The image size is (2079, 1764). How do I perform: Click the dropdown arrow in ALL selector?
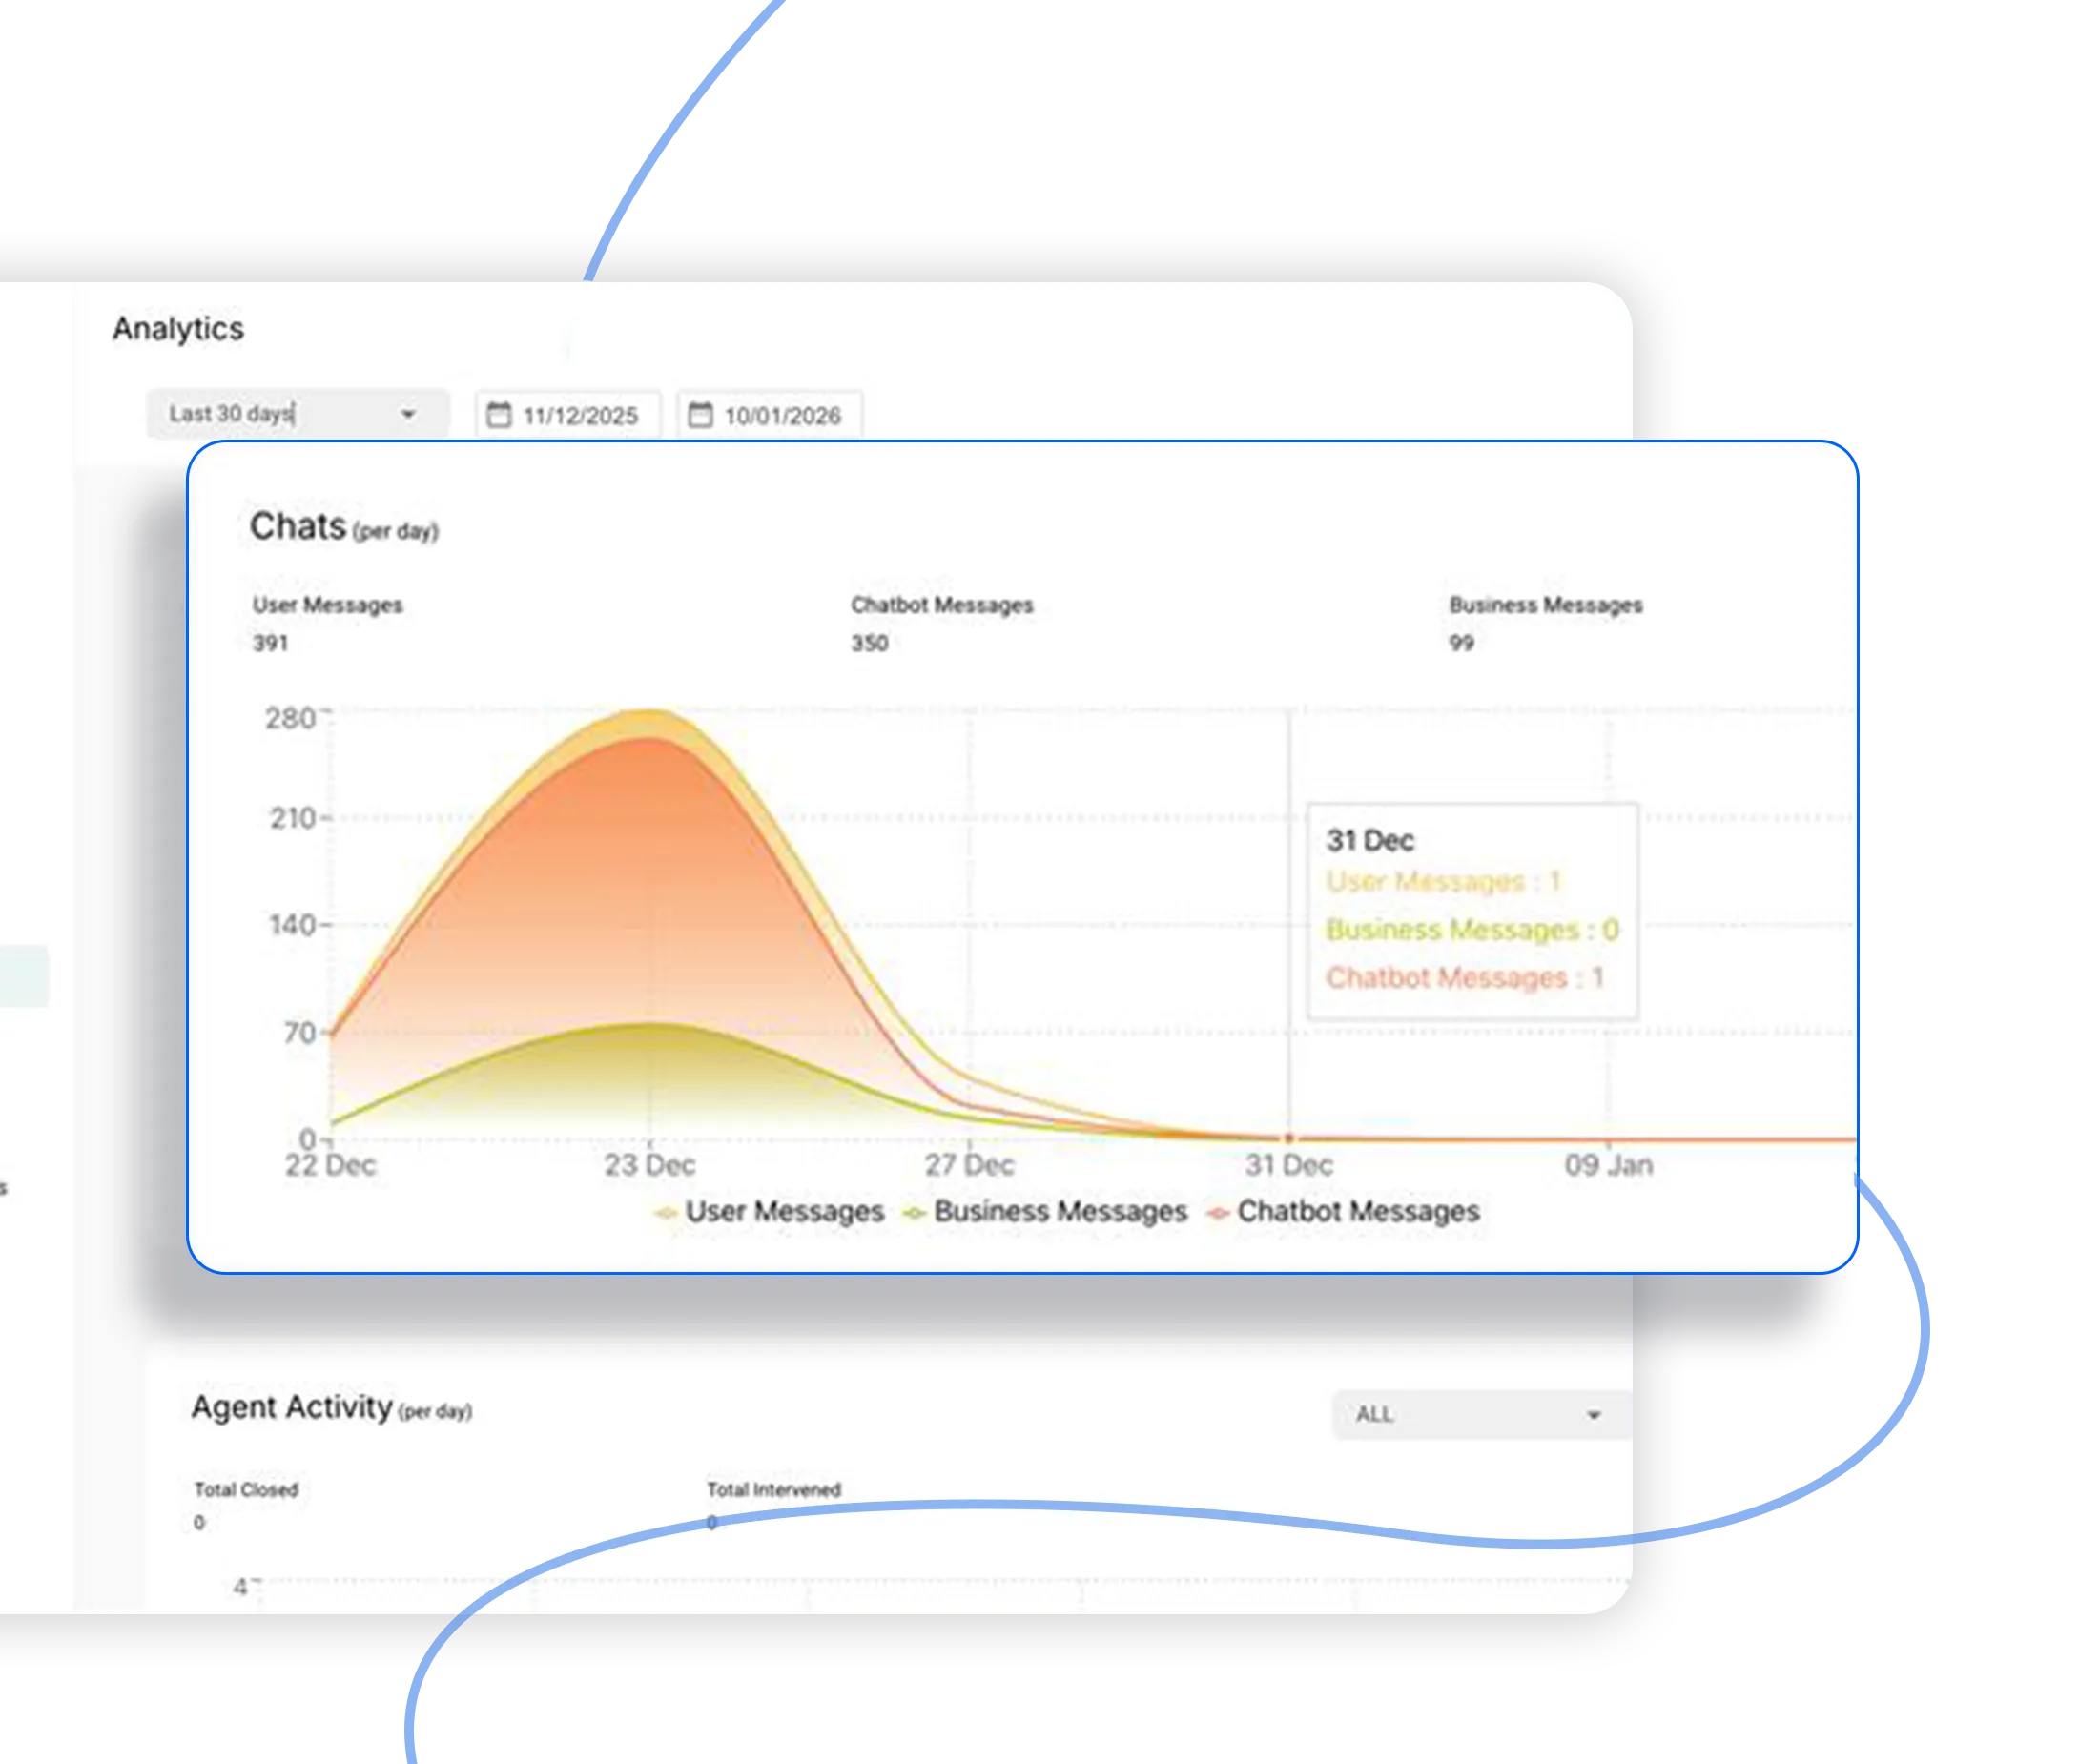pos(1594,1414)
